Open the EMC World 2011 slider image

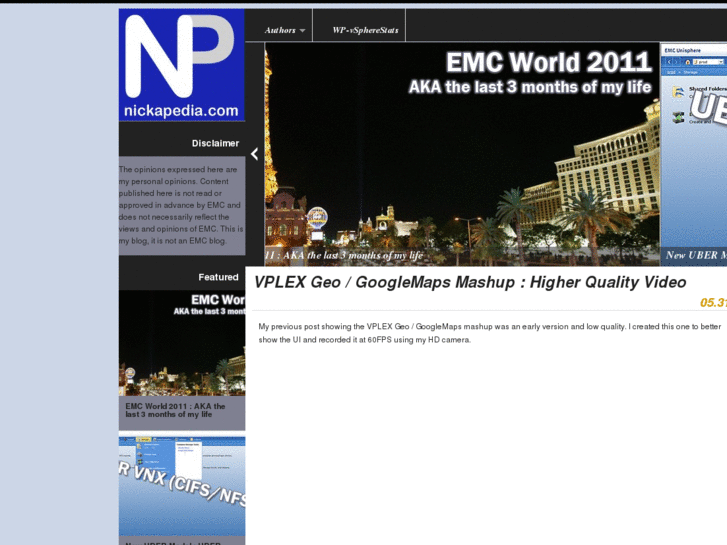462,154
